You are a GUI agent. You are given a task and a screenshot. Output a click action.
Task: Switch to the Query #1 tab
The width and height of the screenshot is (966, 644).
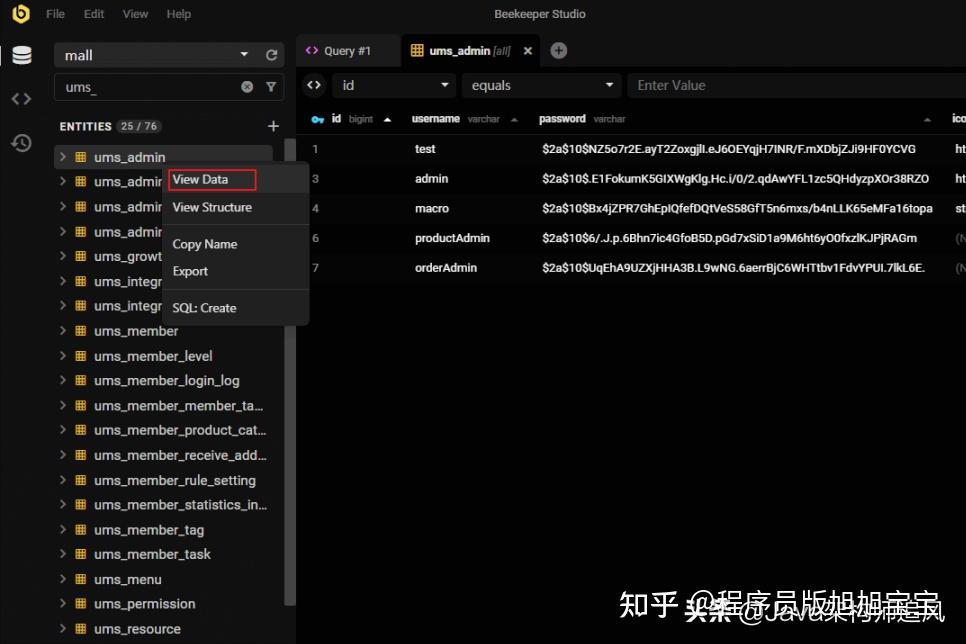(x=347, y=51)
